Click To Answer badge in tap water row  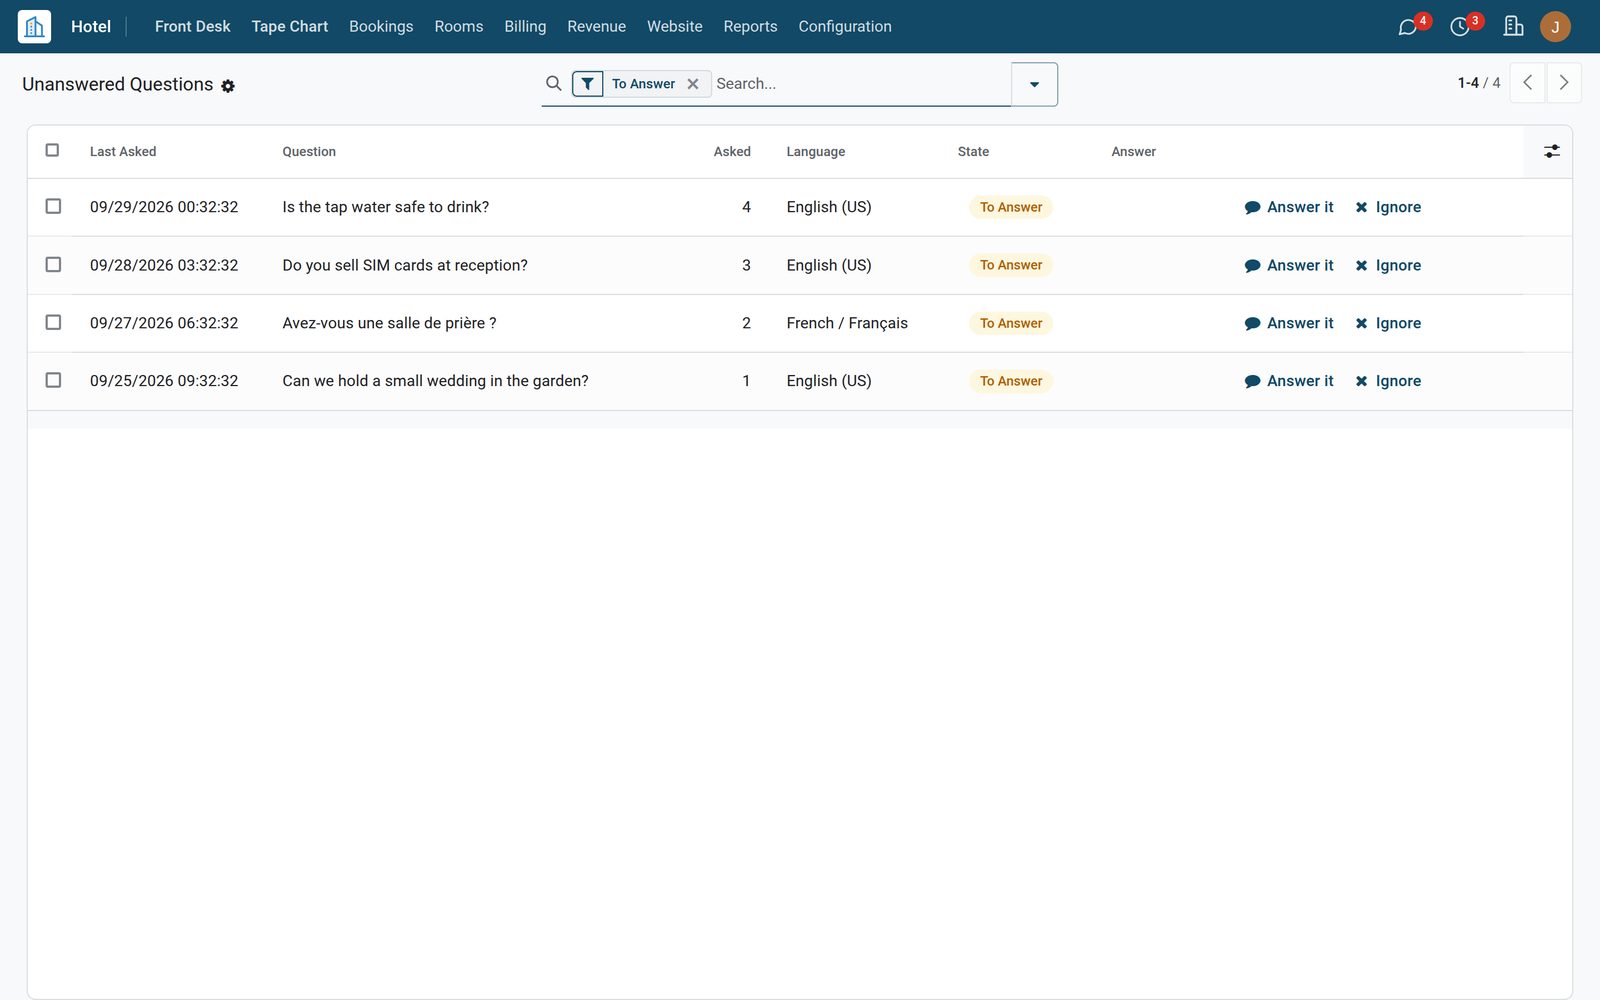tap(1011, 207)
